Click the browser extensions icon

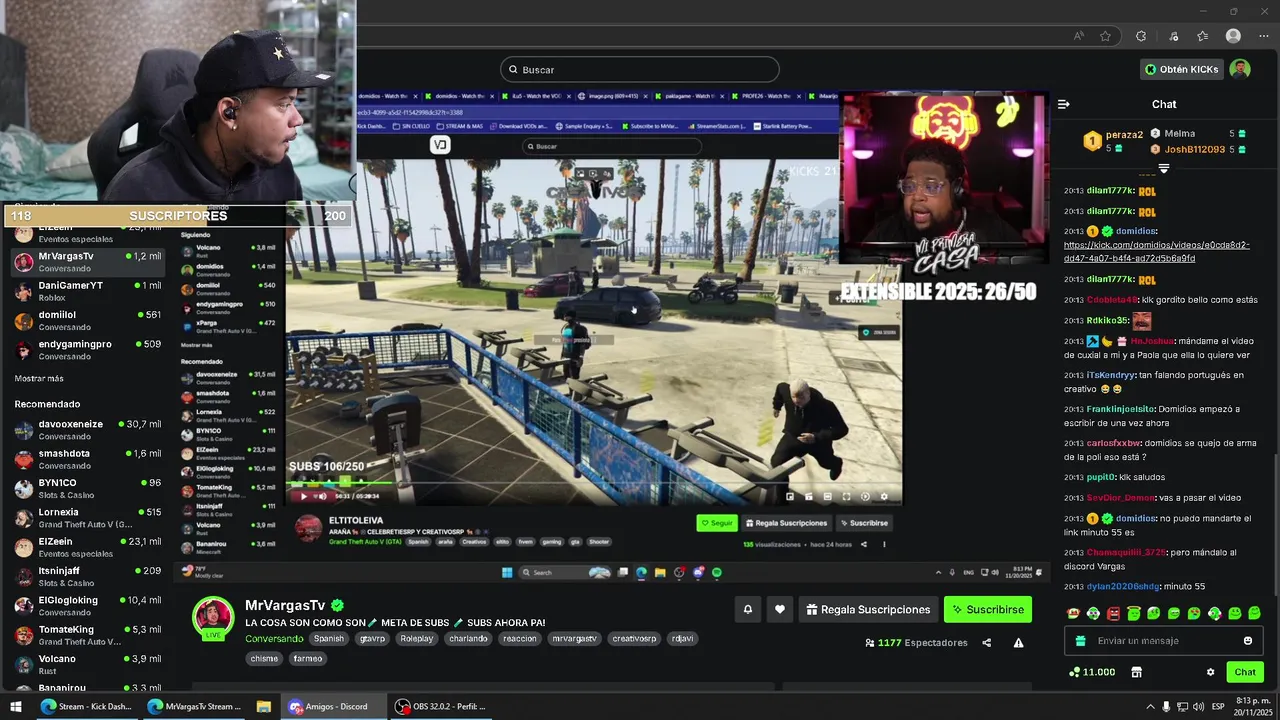(x=1141, y=36)
